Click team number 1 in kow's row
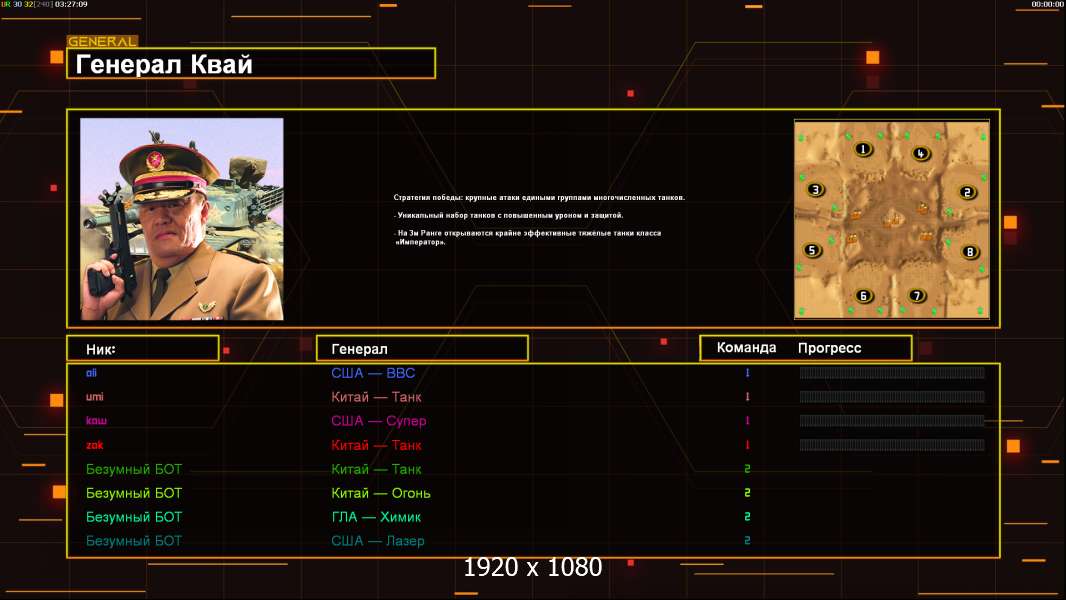 [747, 421]
